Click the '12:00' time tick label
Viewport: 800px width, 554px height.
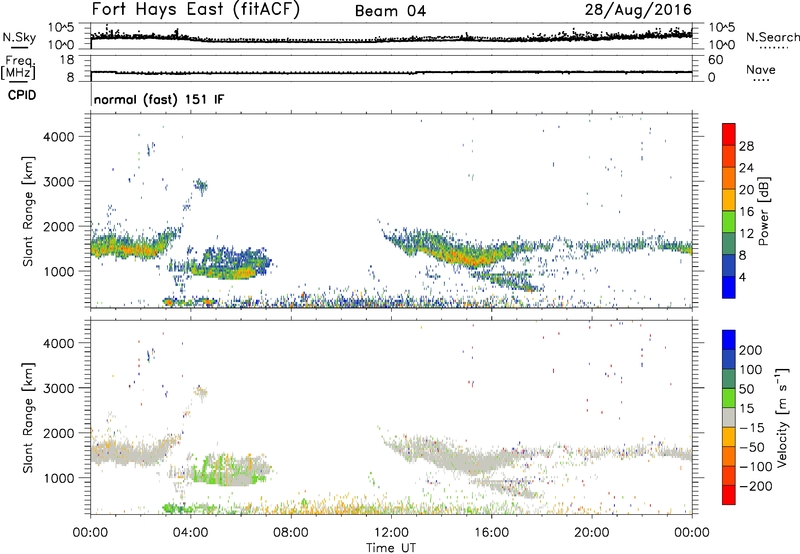coord(391,533)
